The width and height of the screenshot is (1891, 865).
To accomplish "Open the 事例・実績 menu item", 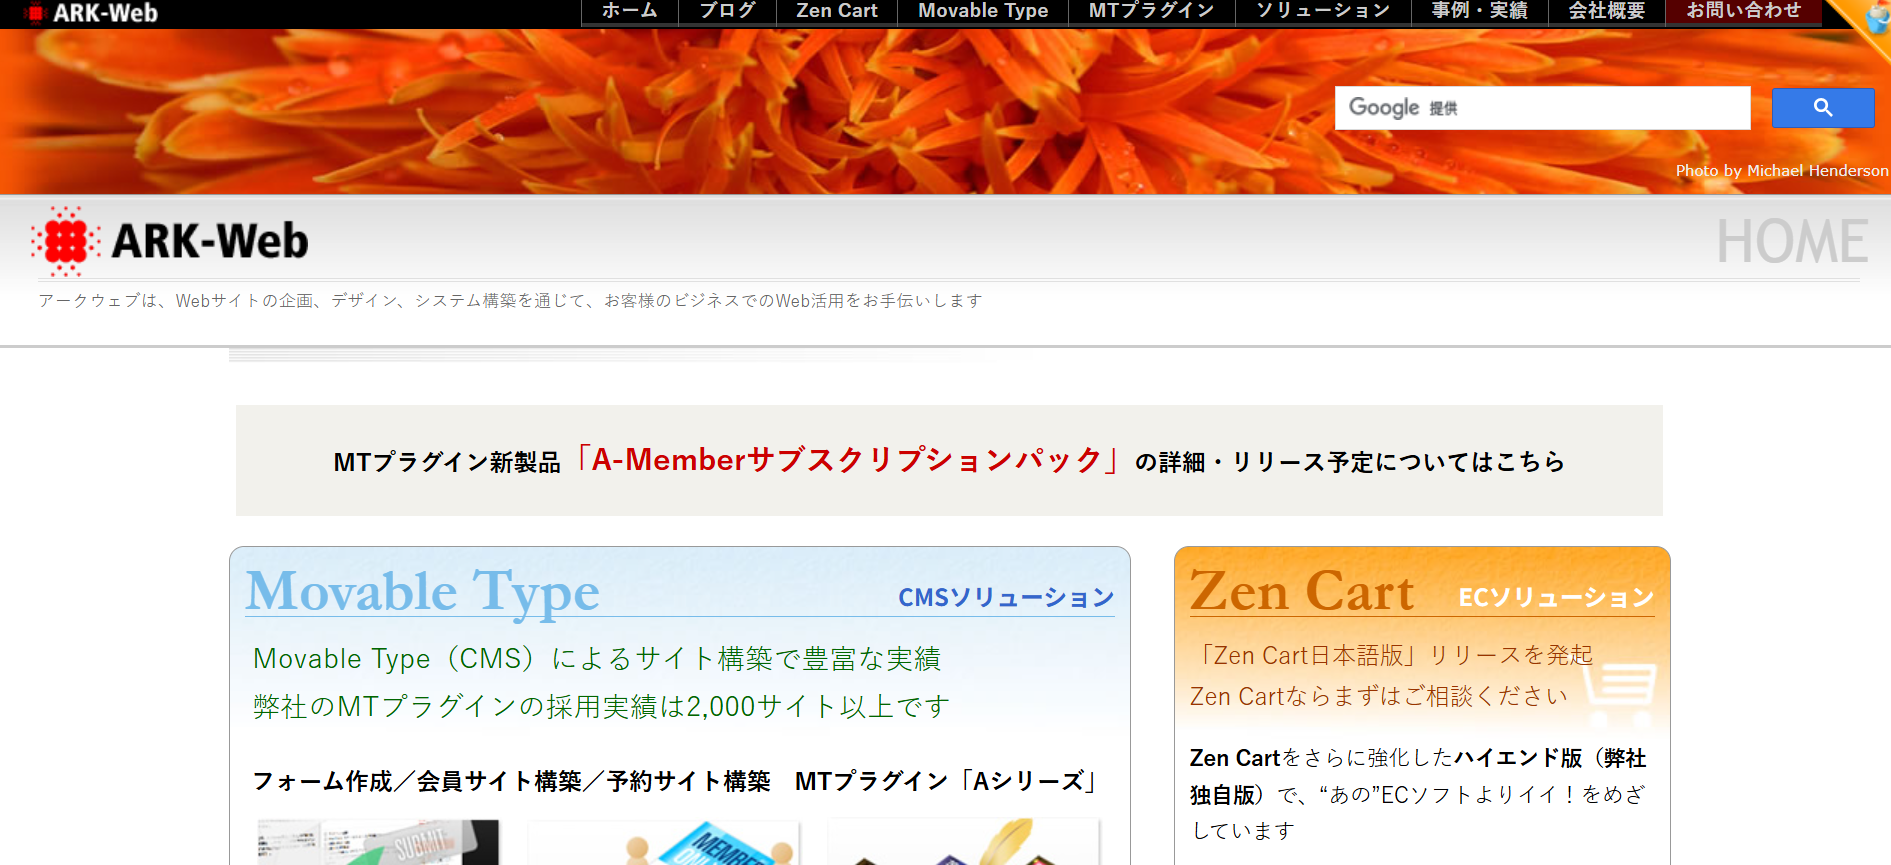I will 1479,11.
